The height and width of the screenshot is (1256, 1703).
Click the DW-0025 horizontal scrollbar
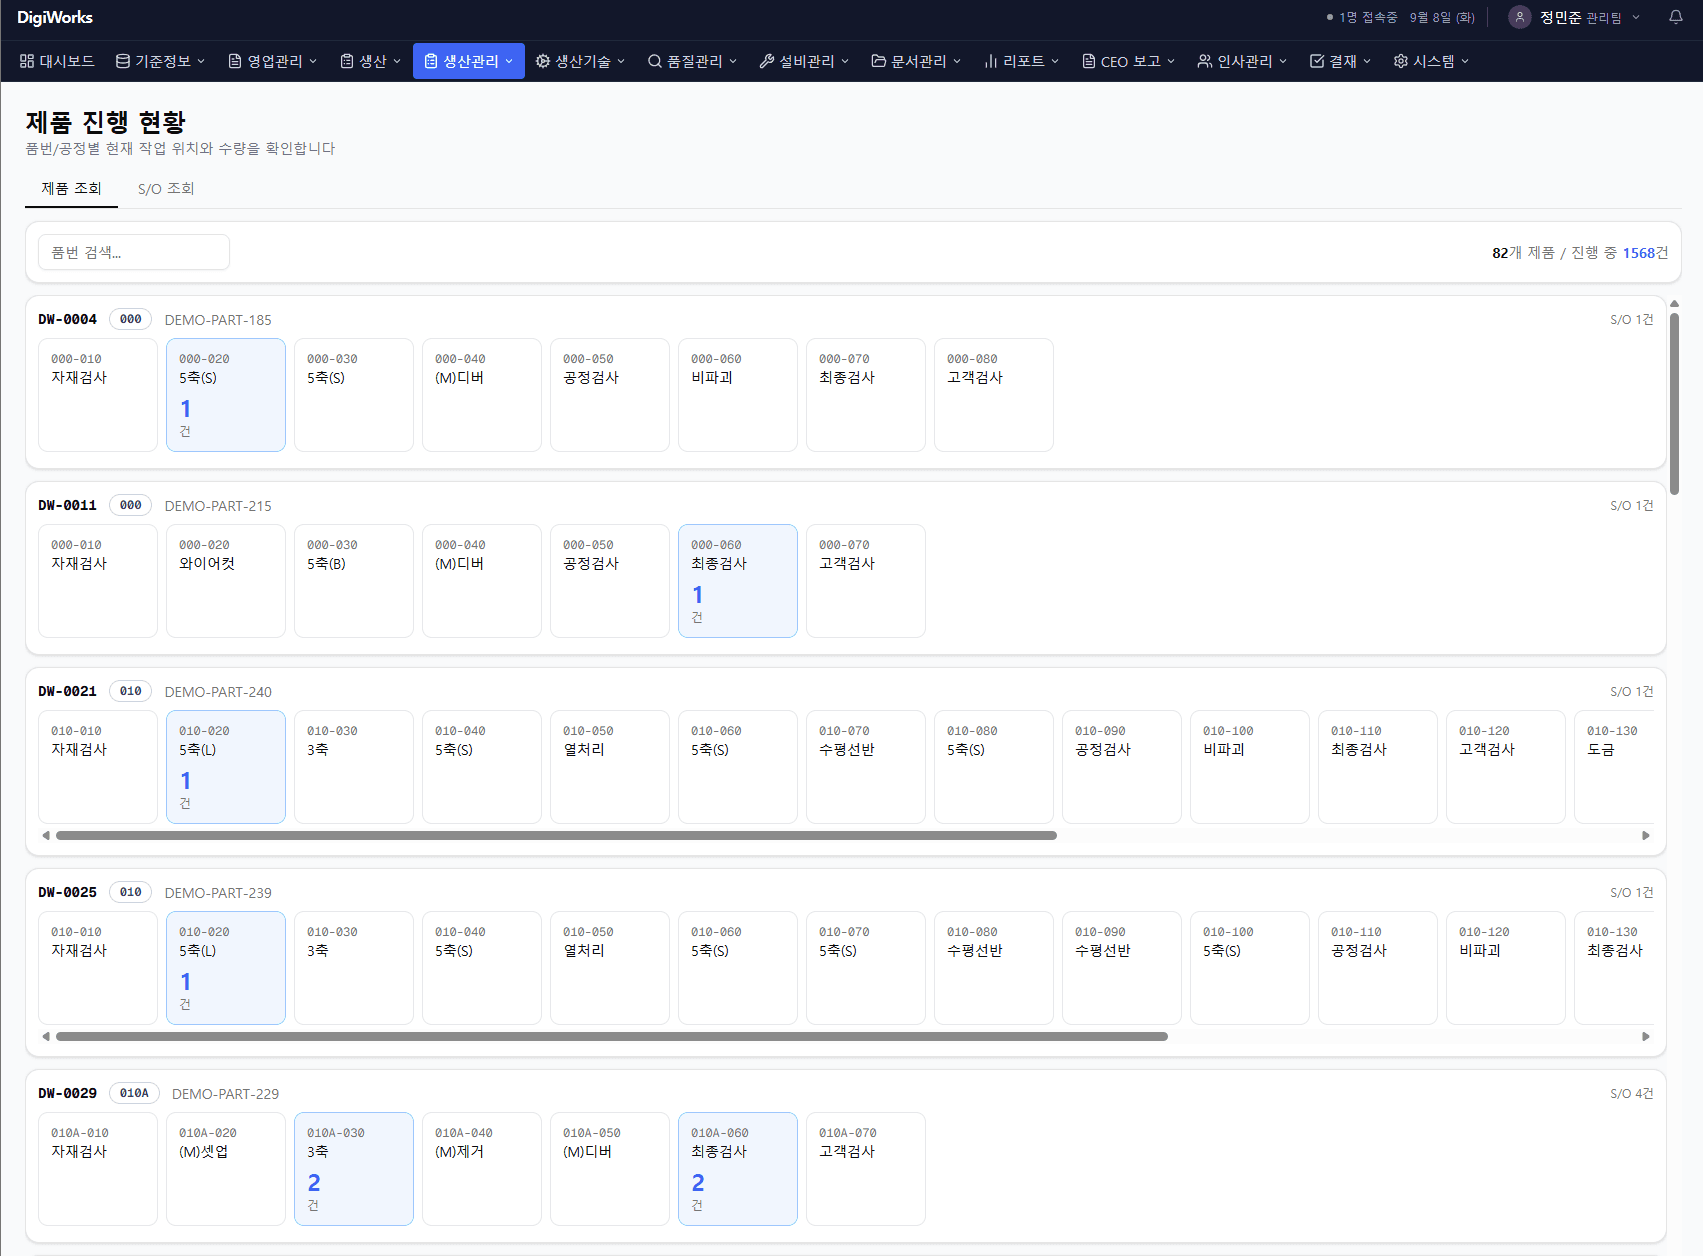(x=612, y=1037)
